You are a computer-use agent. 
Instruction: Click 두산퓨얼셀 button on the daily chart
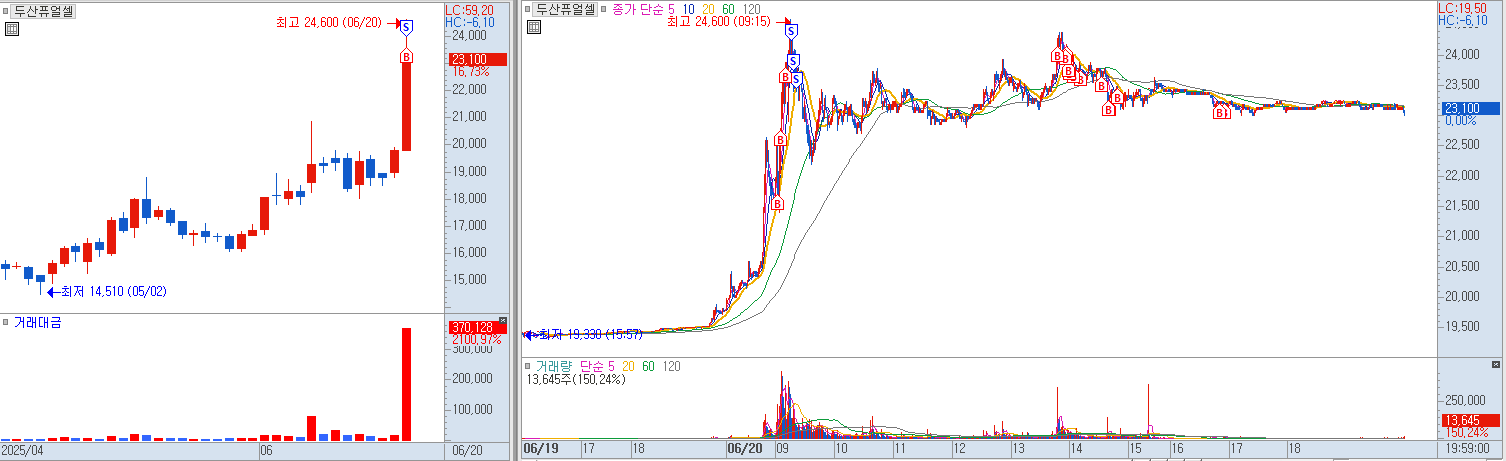44,11
